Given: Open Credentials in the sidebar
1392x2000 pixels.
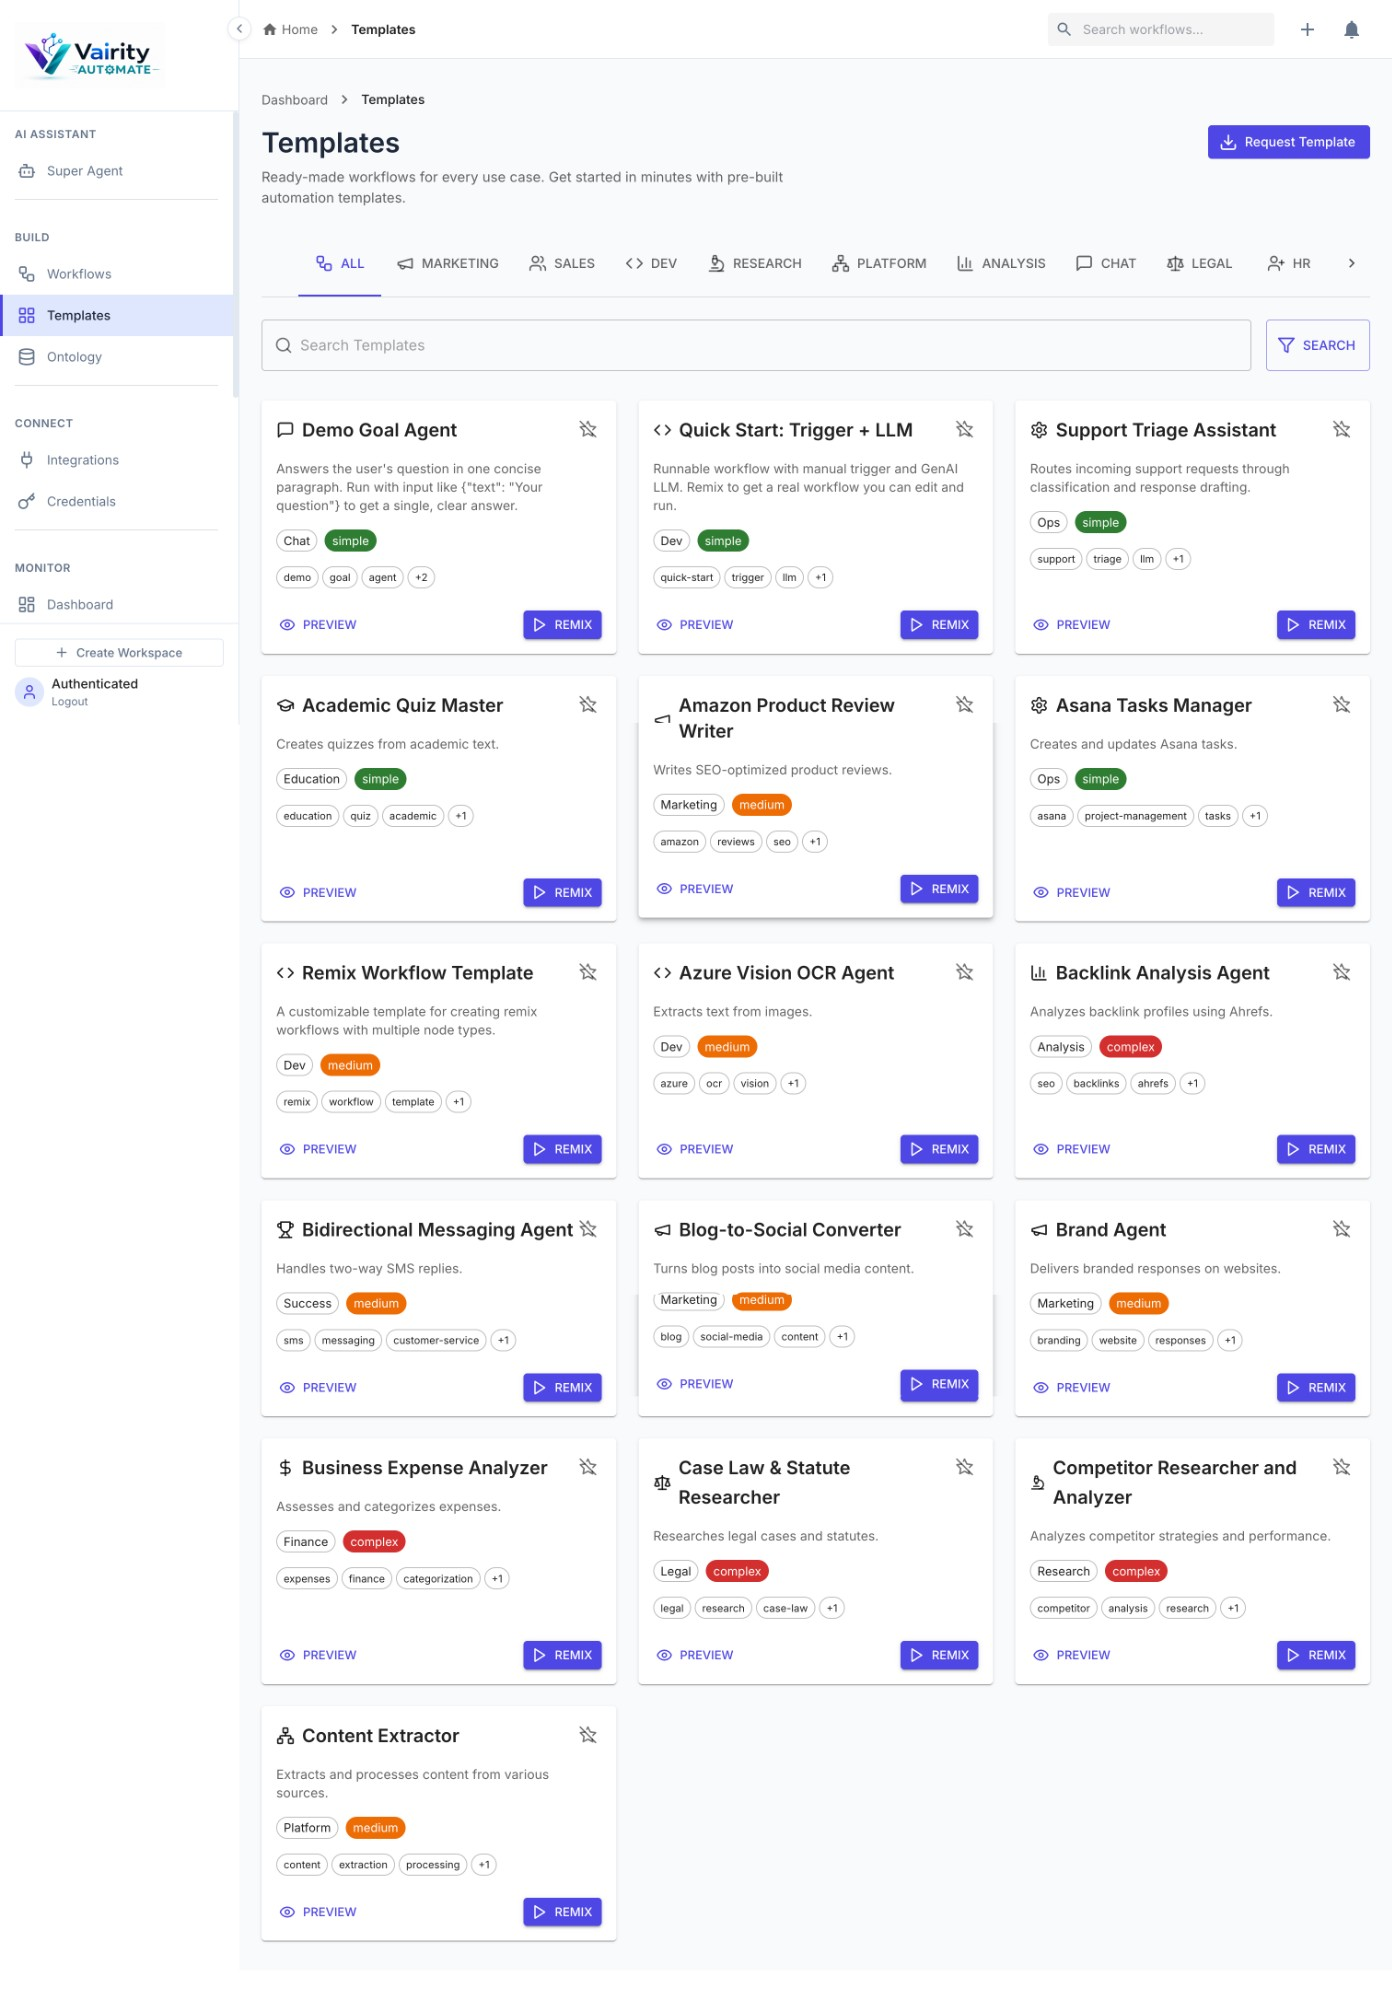Looking at the screenshot, I should coord(119,502).
